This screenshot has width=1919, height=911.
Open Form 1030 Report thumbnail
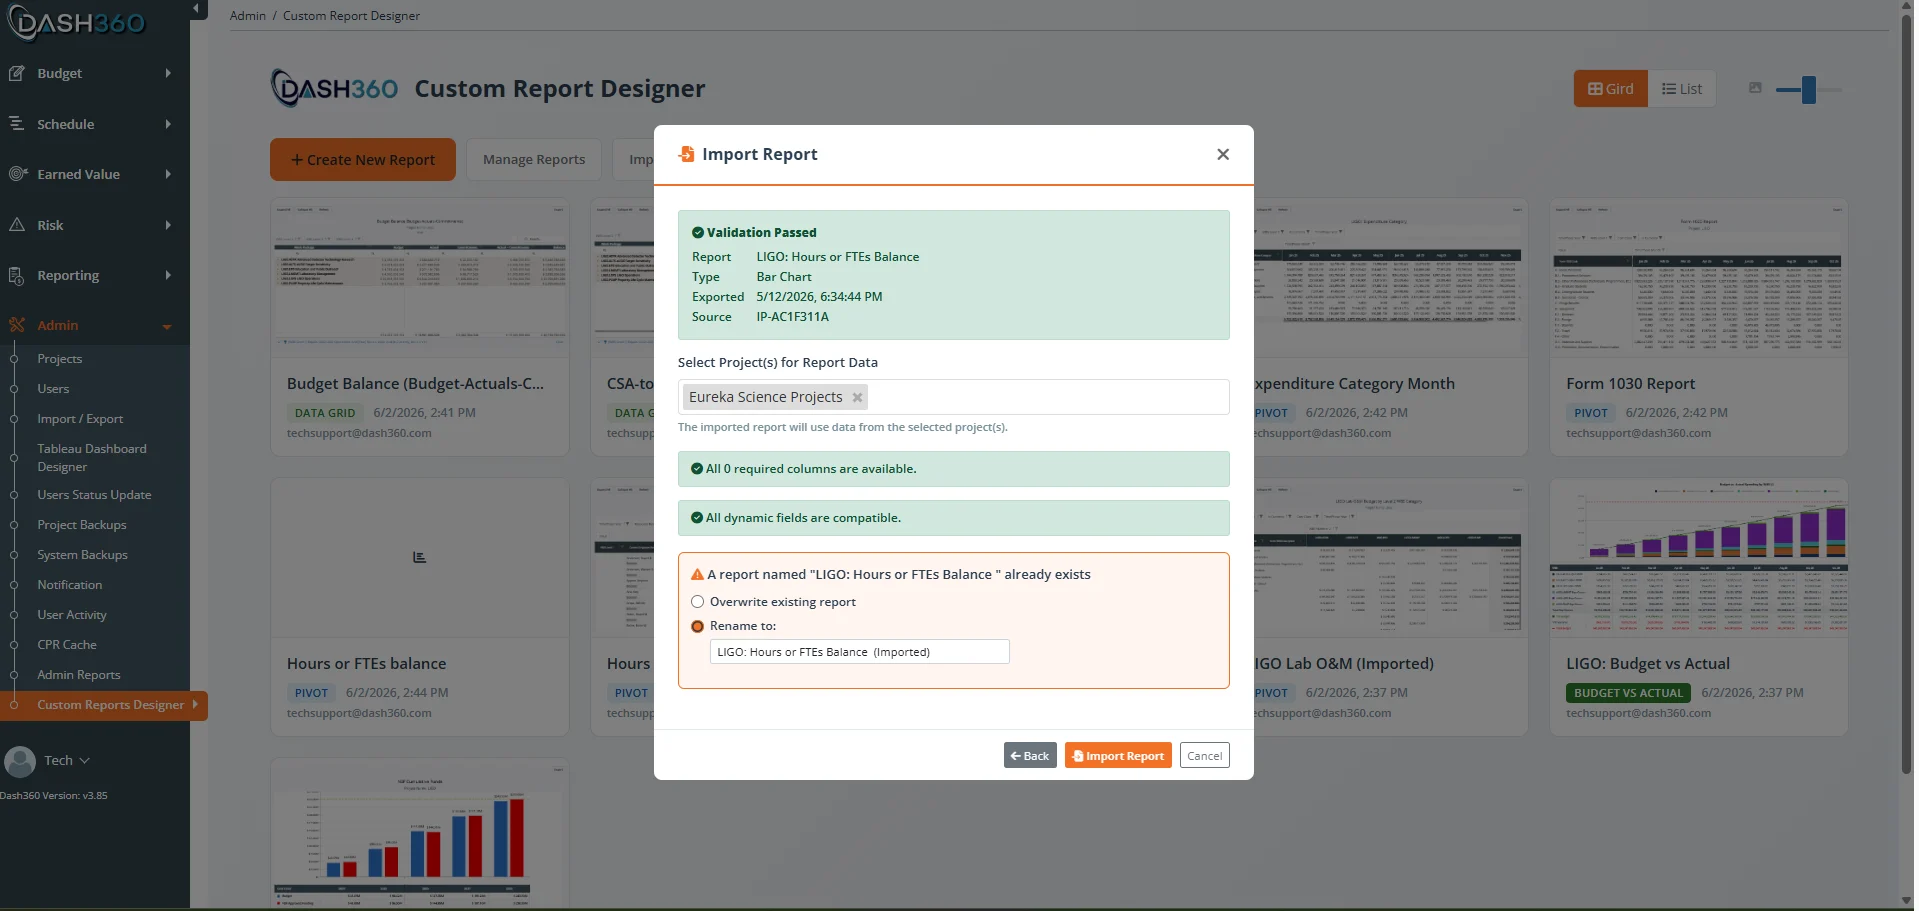pyautogui.click(x=1699, y=278)
